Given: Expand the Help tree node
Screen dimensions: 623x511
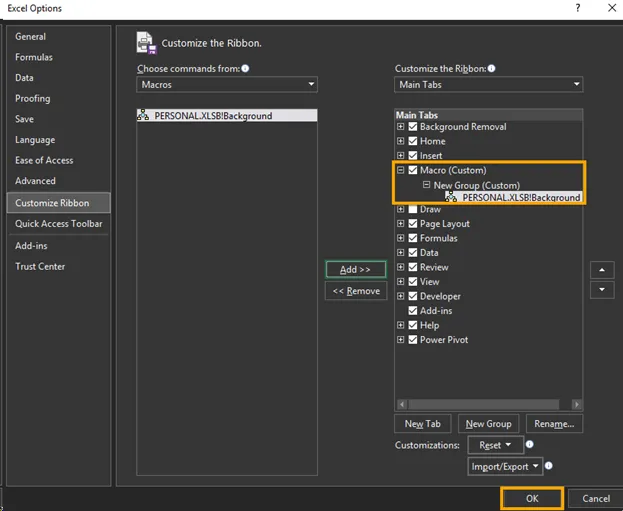Looking at the screenshot, I should click(x=400, y=325).
